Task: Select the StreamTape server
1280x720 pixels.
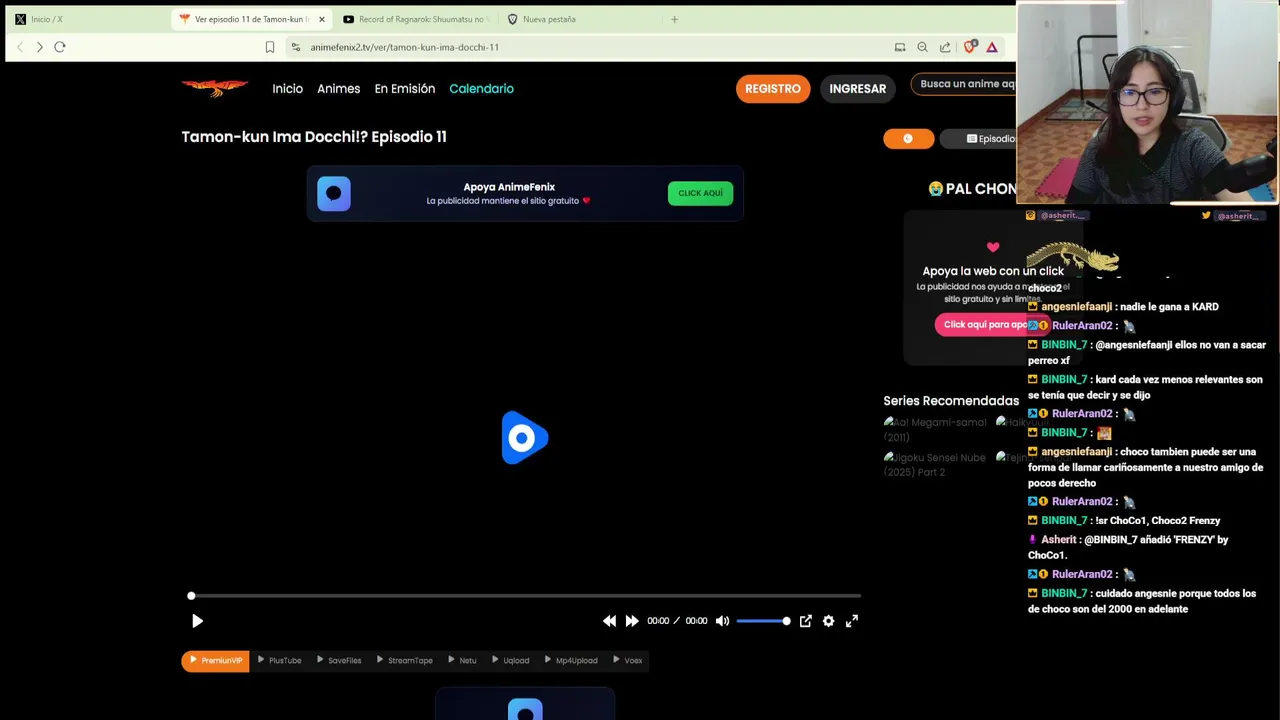Action: (x=405, y=660)
